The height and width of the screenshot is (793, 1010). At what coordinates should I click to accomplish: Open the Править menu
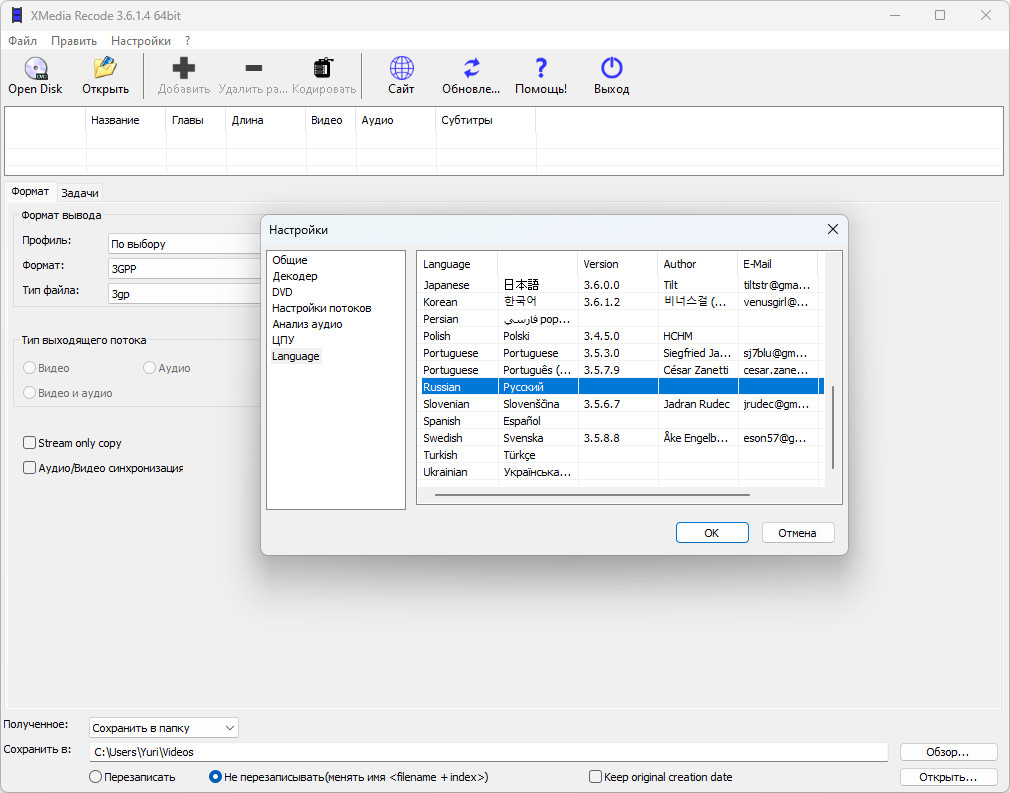tap(74, 41)
